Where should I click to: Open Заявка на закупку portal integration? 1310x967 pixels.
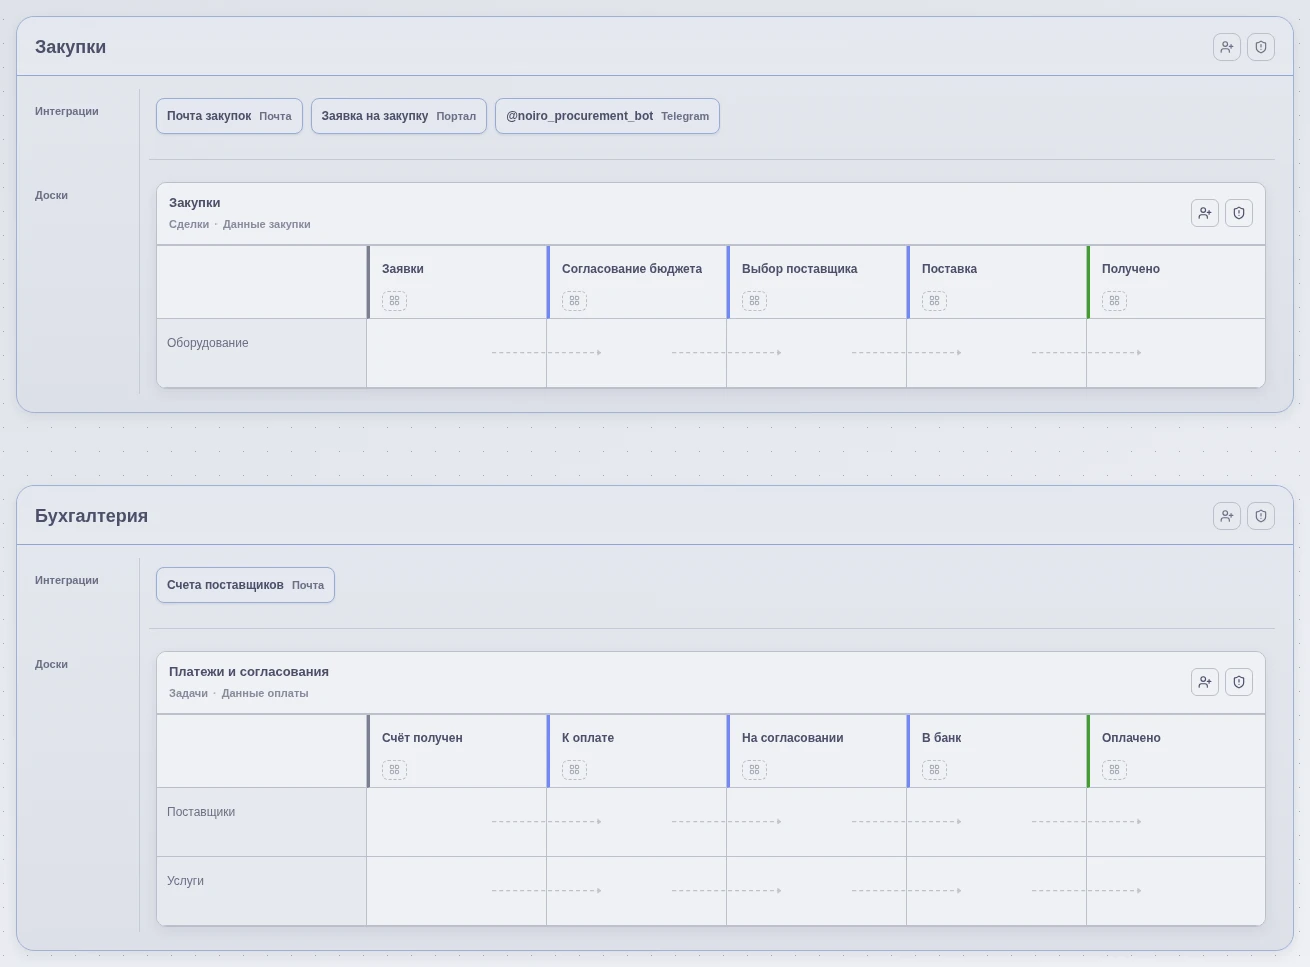pyautogui.click(x=399, y=116)
